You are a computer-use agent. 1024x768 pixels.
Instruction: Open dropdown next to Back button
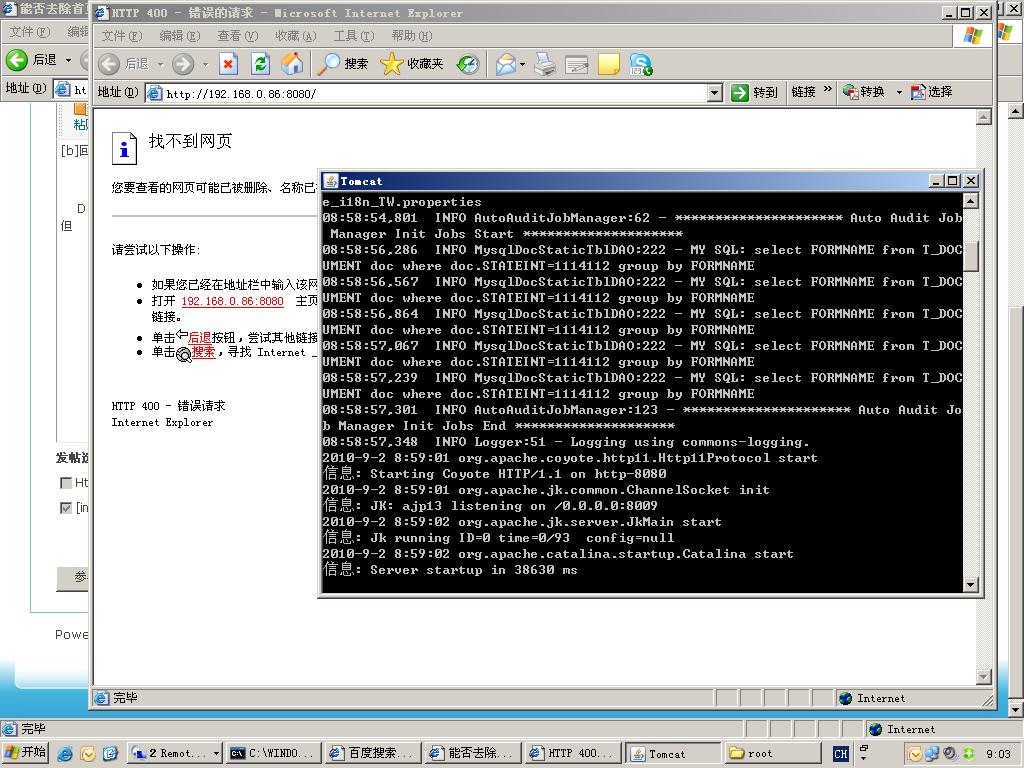tap(160, 65)
